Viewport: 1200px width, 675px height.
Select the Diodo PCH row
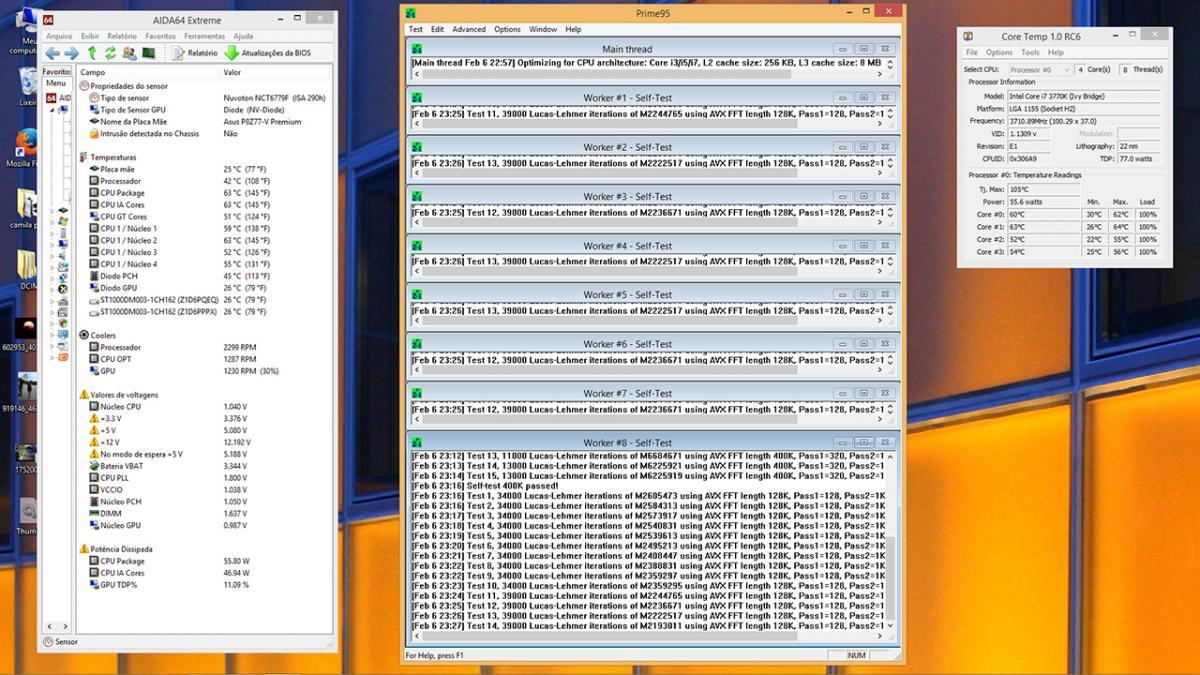[205, 276]
